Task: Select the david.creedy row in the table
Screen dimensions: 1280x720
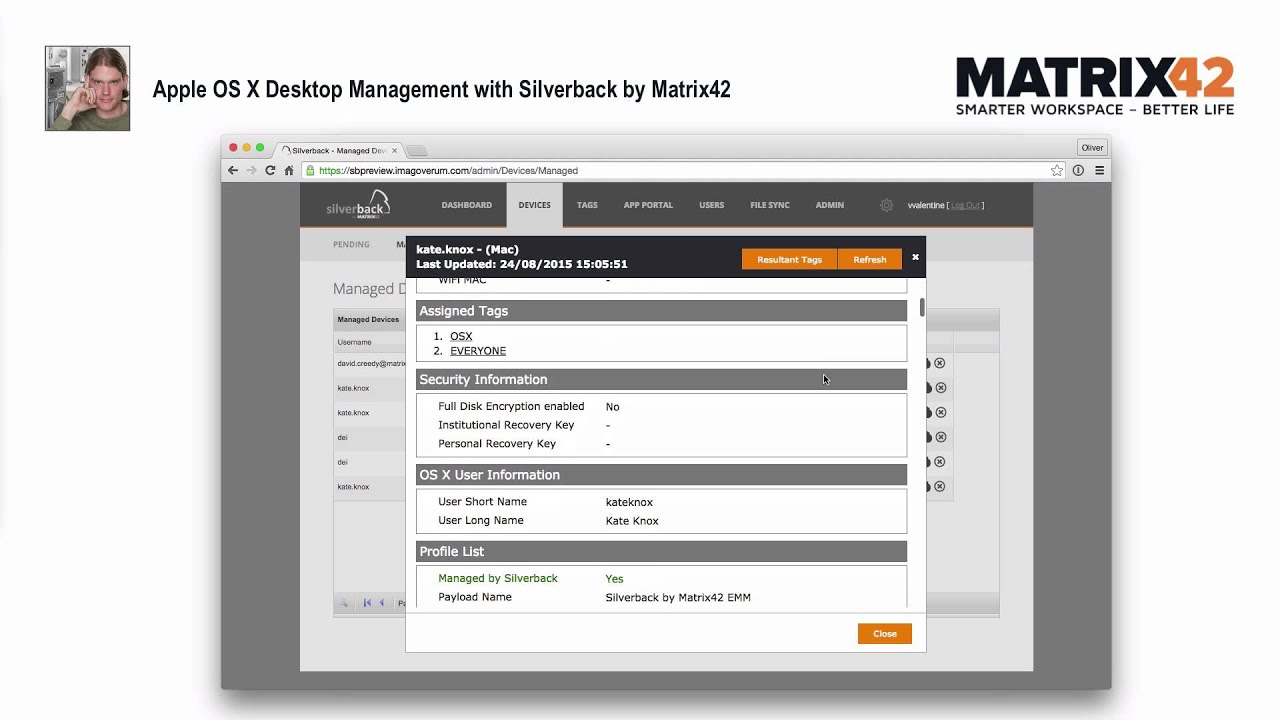Action: pos(370,364)
